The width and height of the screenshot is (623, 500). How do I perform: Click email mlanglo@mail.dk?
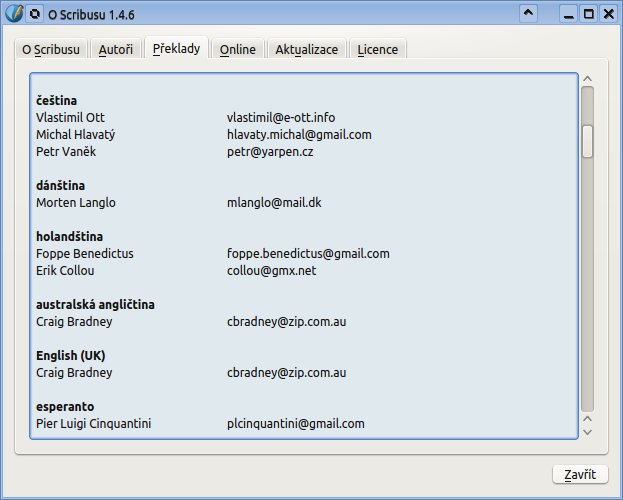point(274,203)
